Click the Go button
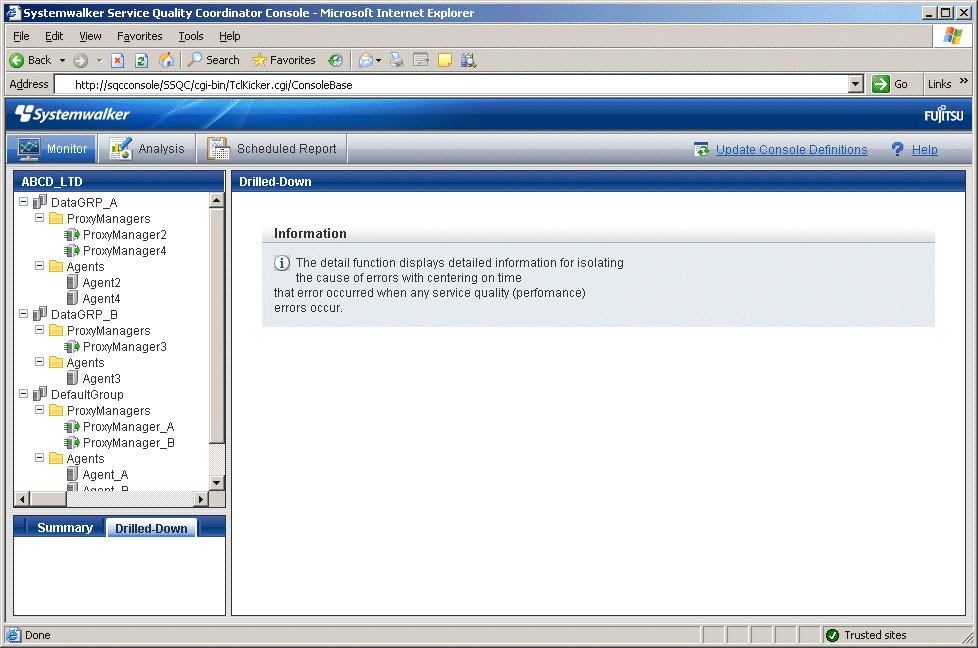This screenshot has width=978, height=648. [x=890, y=84]
